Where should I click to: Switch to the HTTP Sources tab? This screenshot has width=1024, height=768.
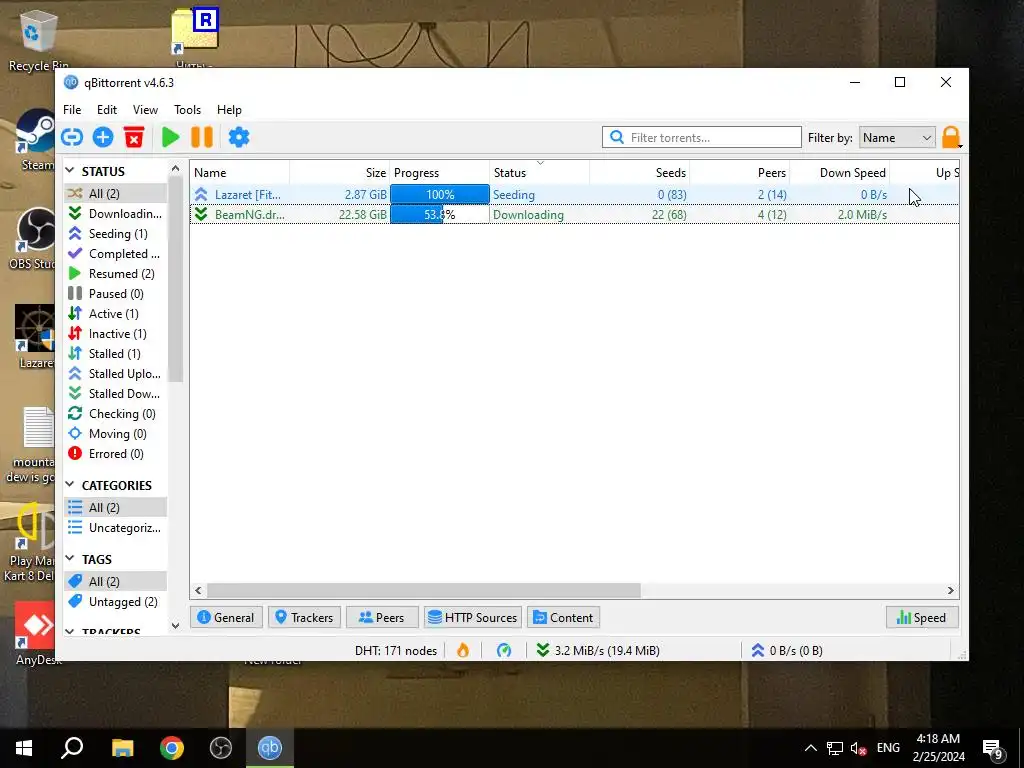(x=473, y=617)
